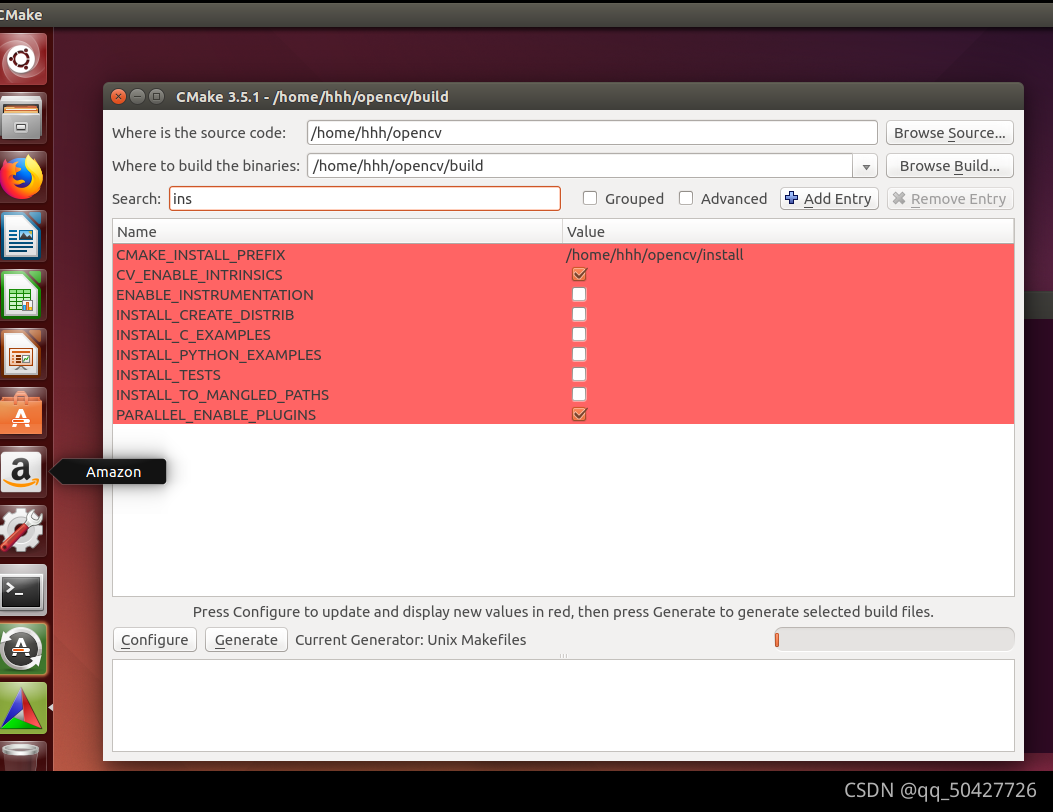Open the Files manager in the launcher
The image size is (1053, 812).
22,118
